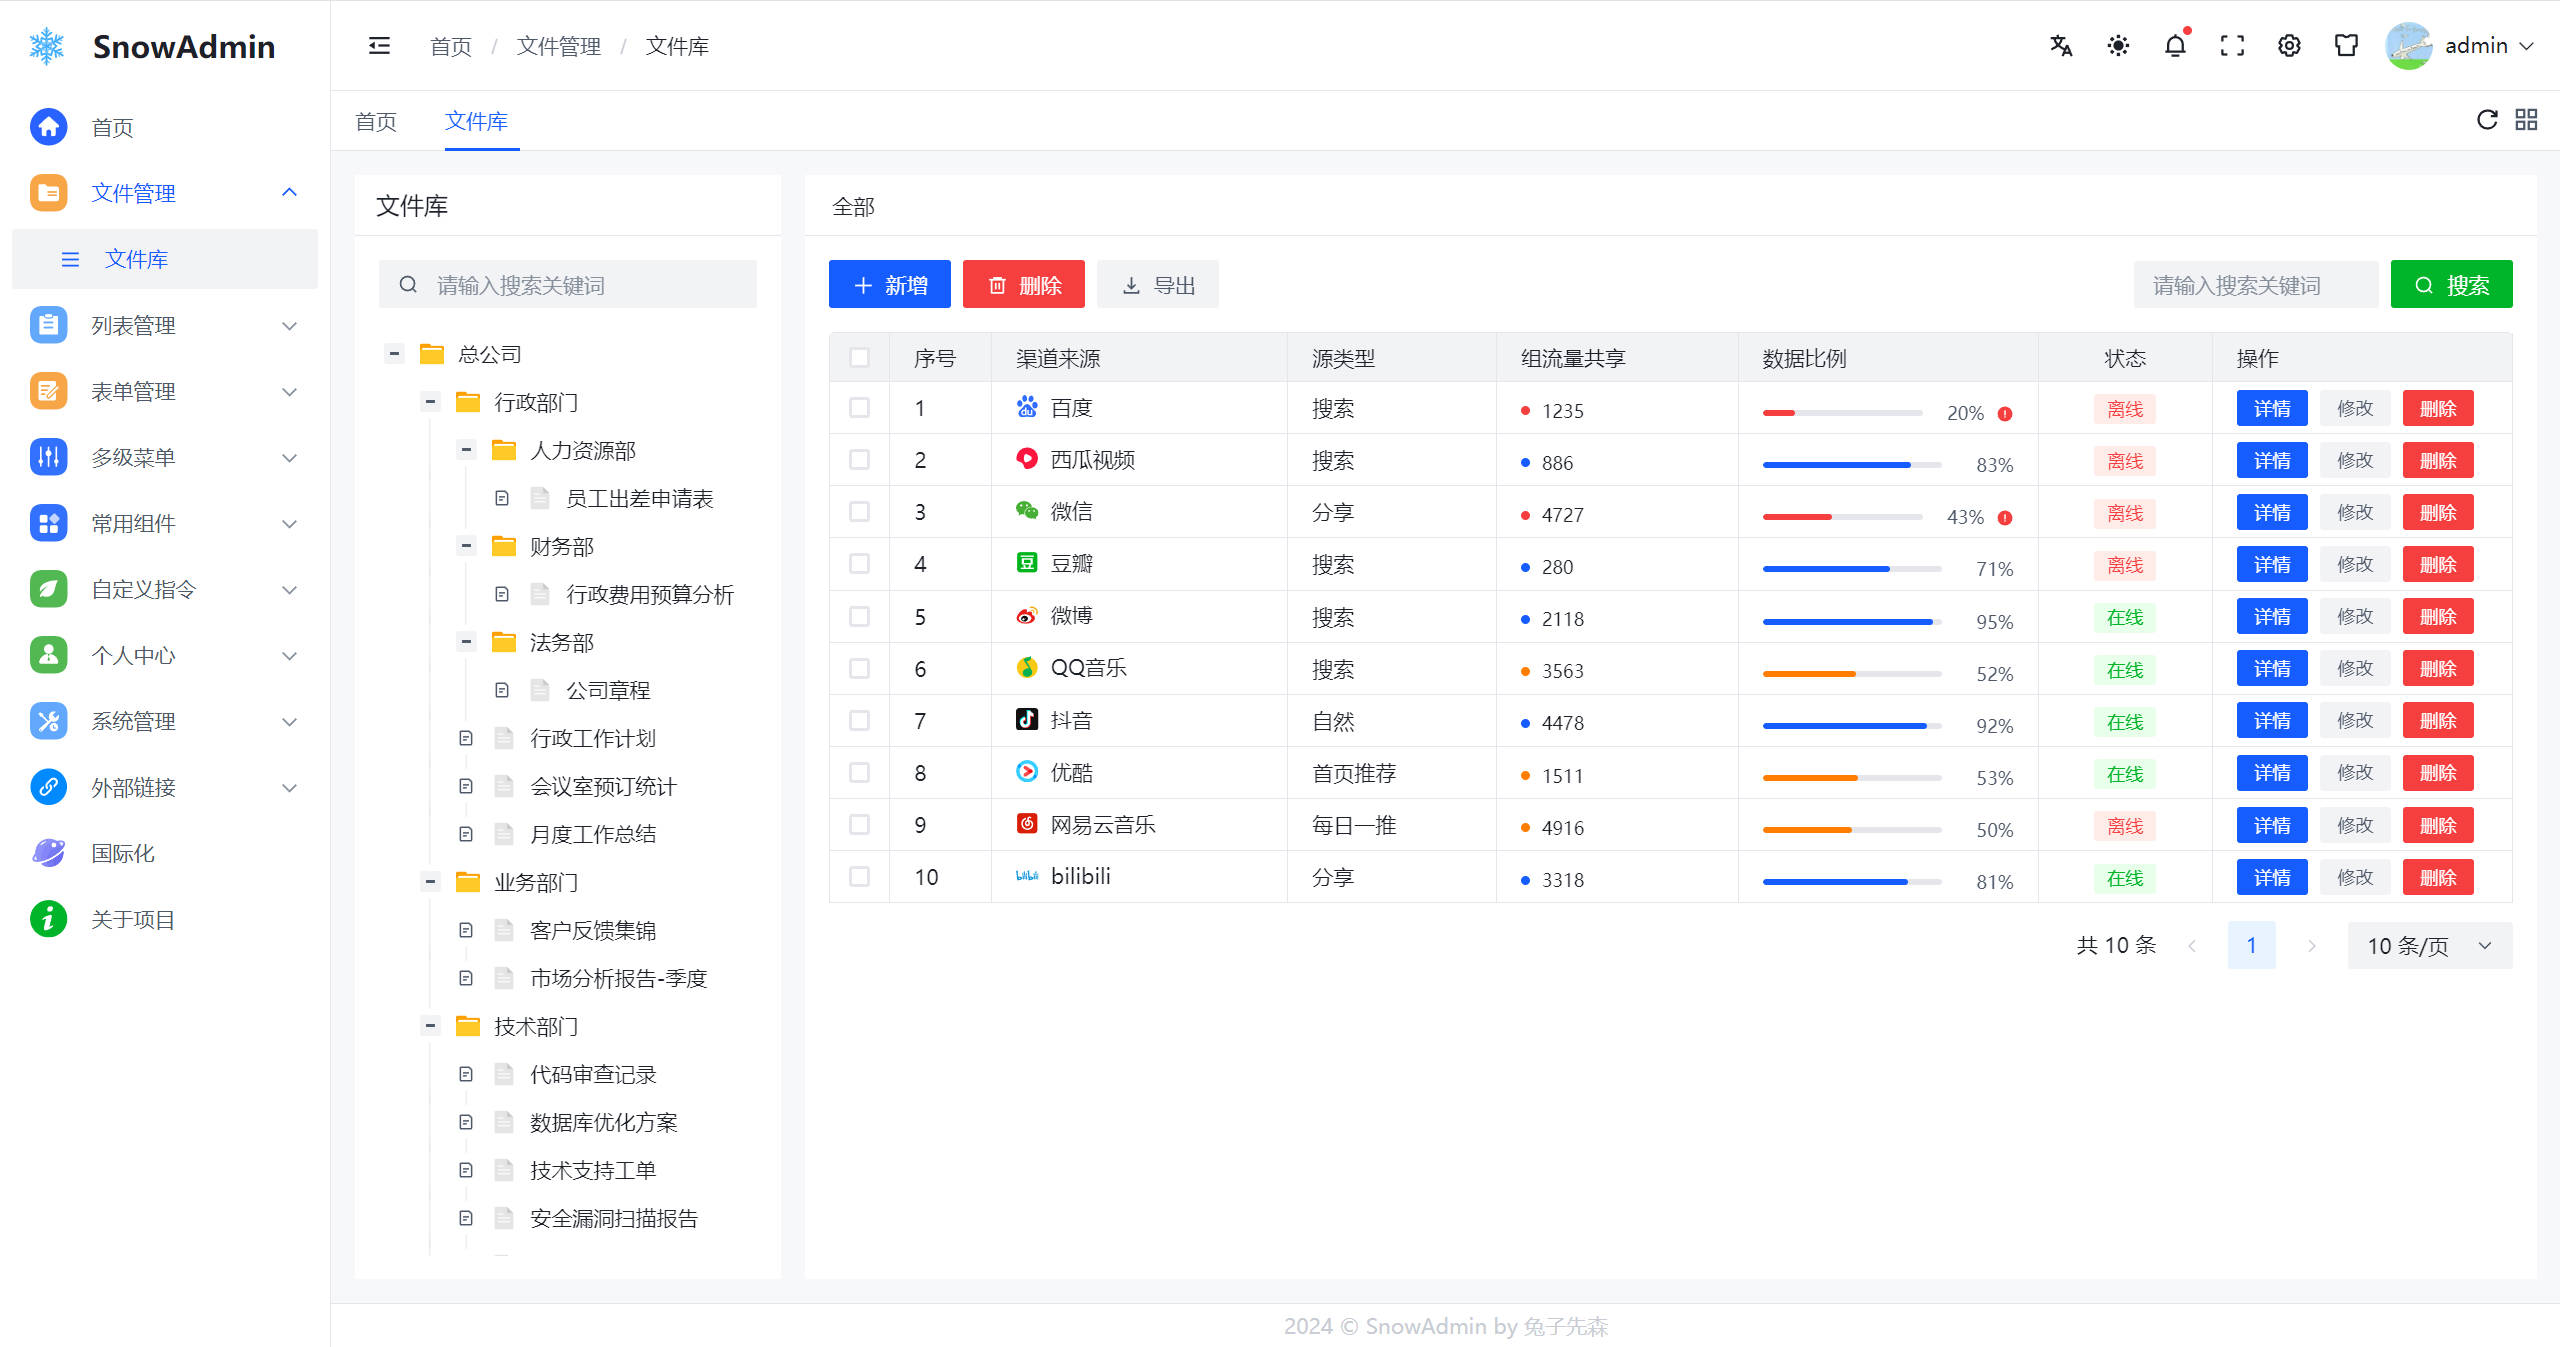Click the 表单管理 sidebar icon
This screenshot has width=2560, height=1347.
click(x=48, y=391)
